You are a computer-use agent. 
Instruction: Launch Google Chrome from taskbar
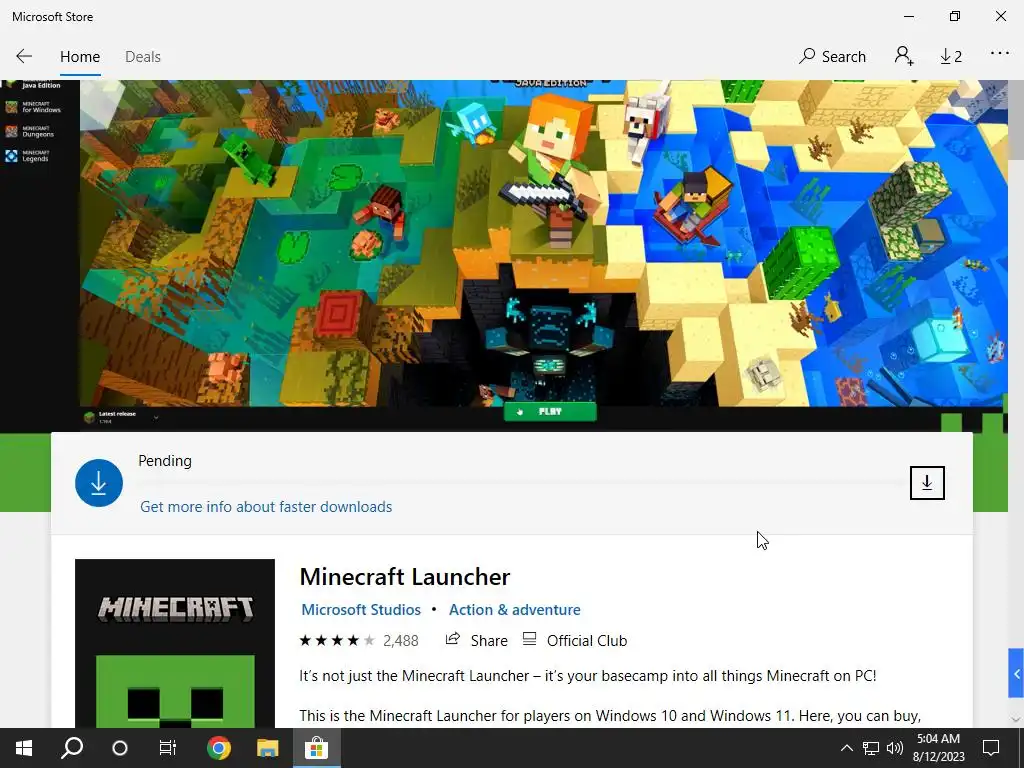click(219, 748)
